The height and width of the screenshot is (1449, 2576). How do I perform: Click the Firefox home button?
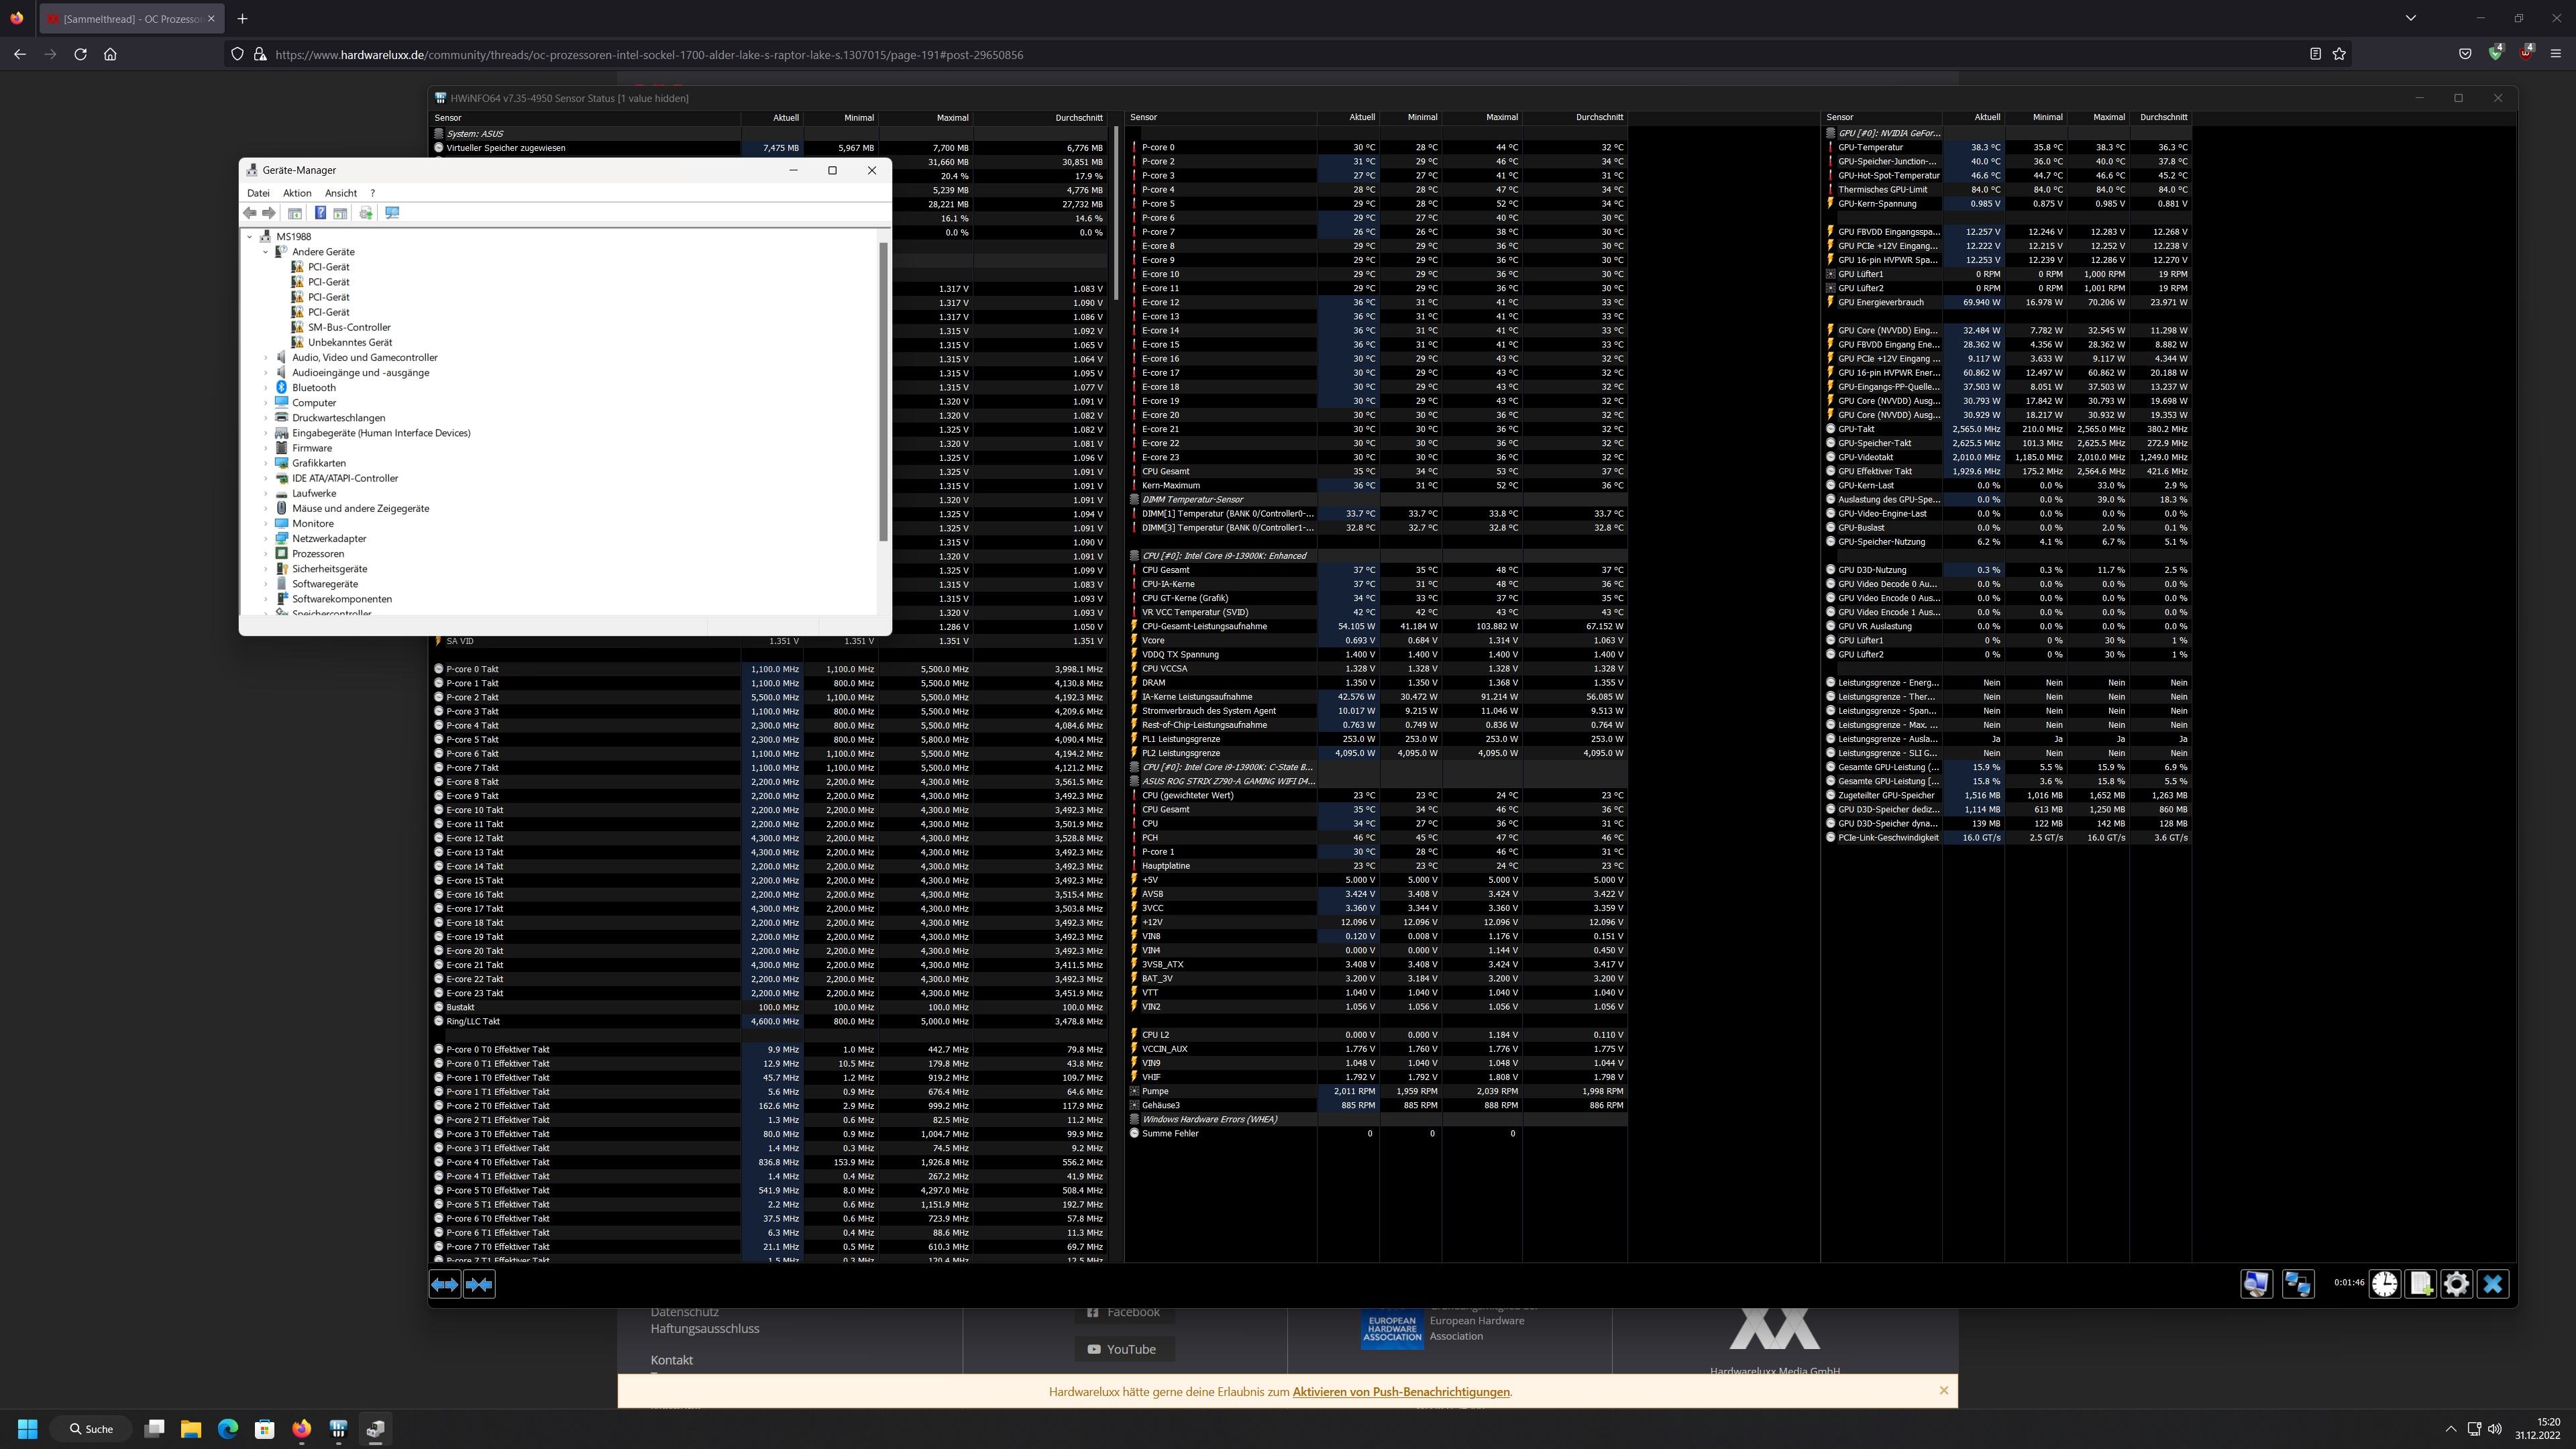111,54
